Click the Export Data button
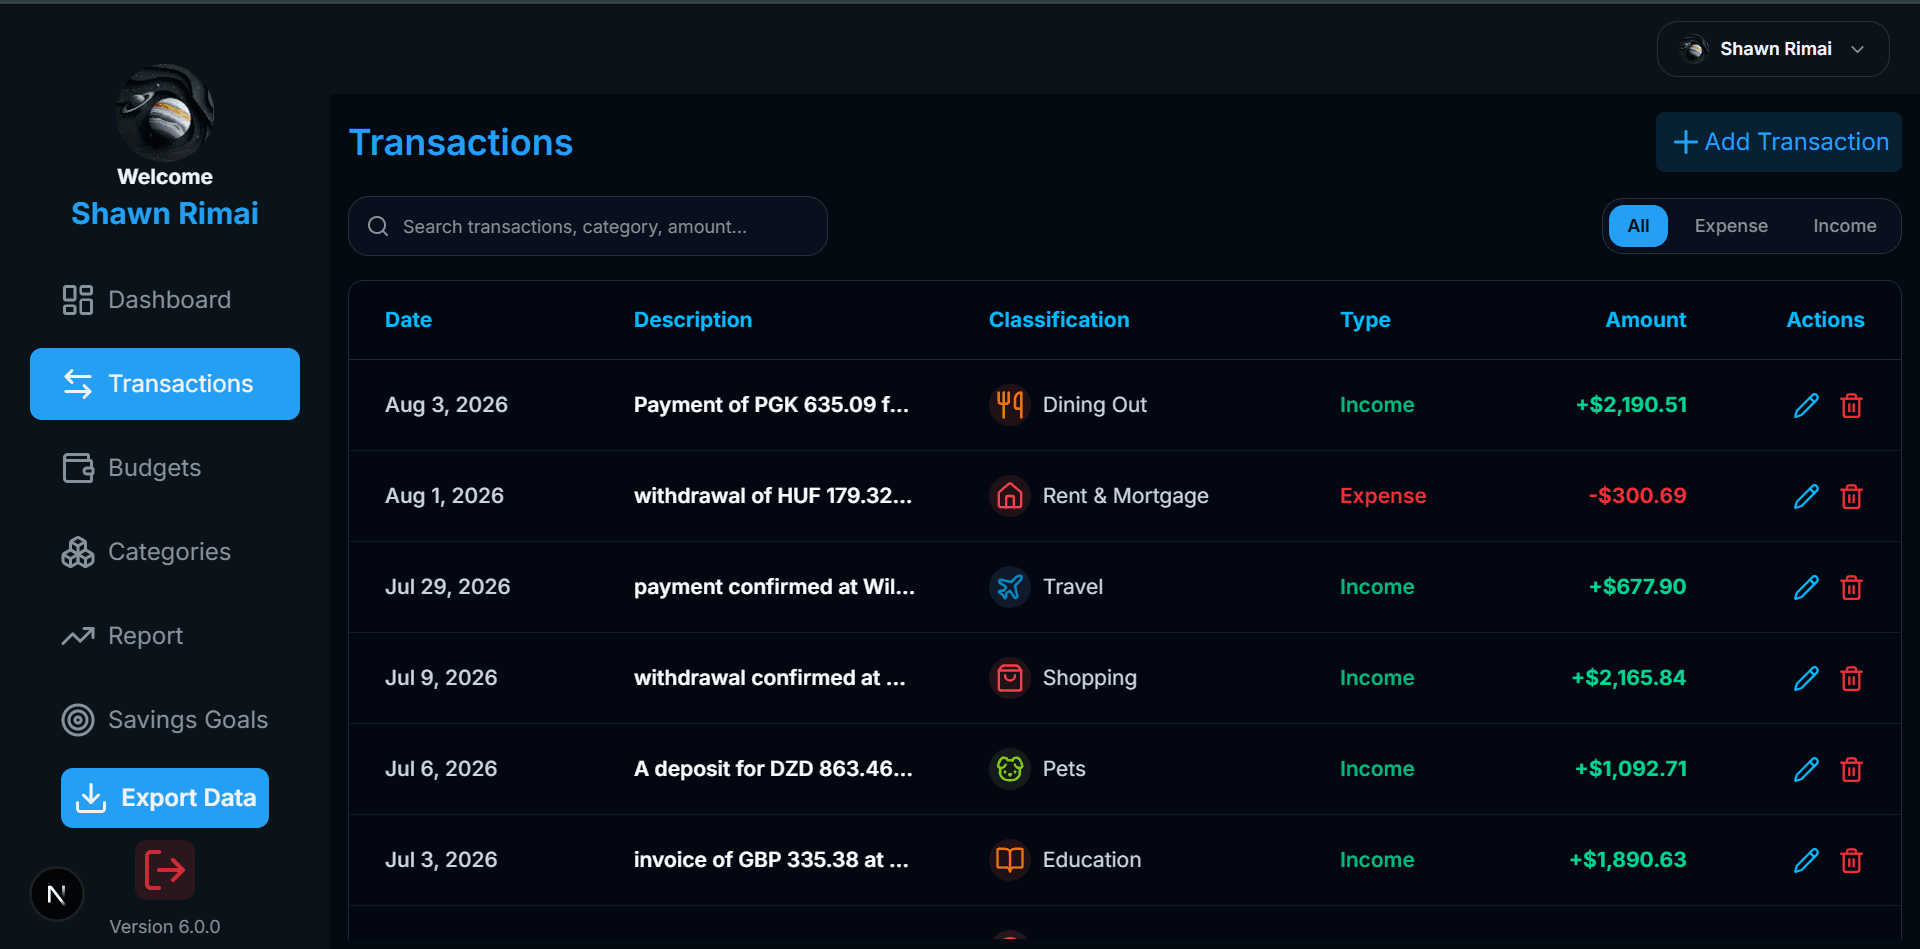This screenshot has width=1920, height=949. point(165,798)
